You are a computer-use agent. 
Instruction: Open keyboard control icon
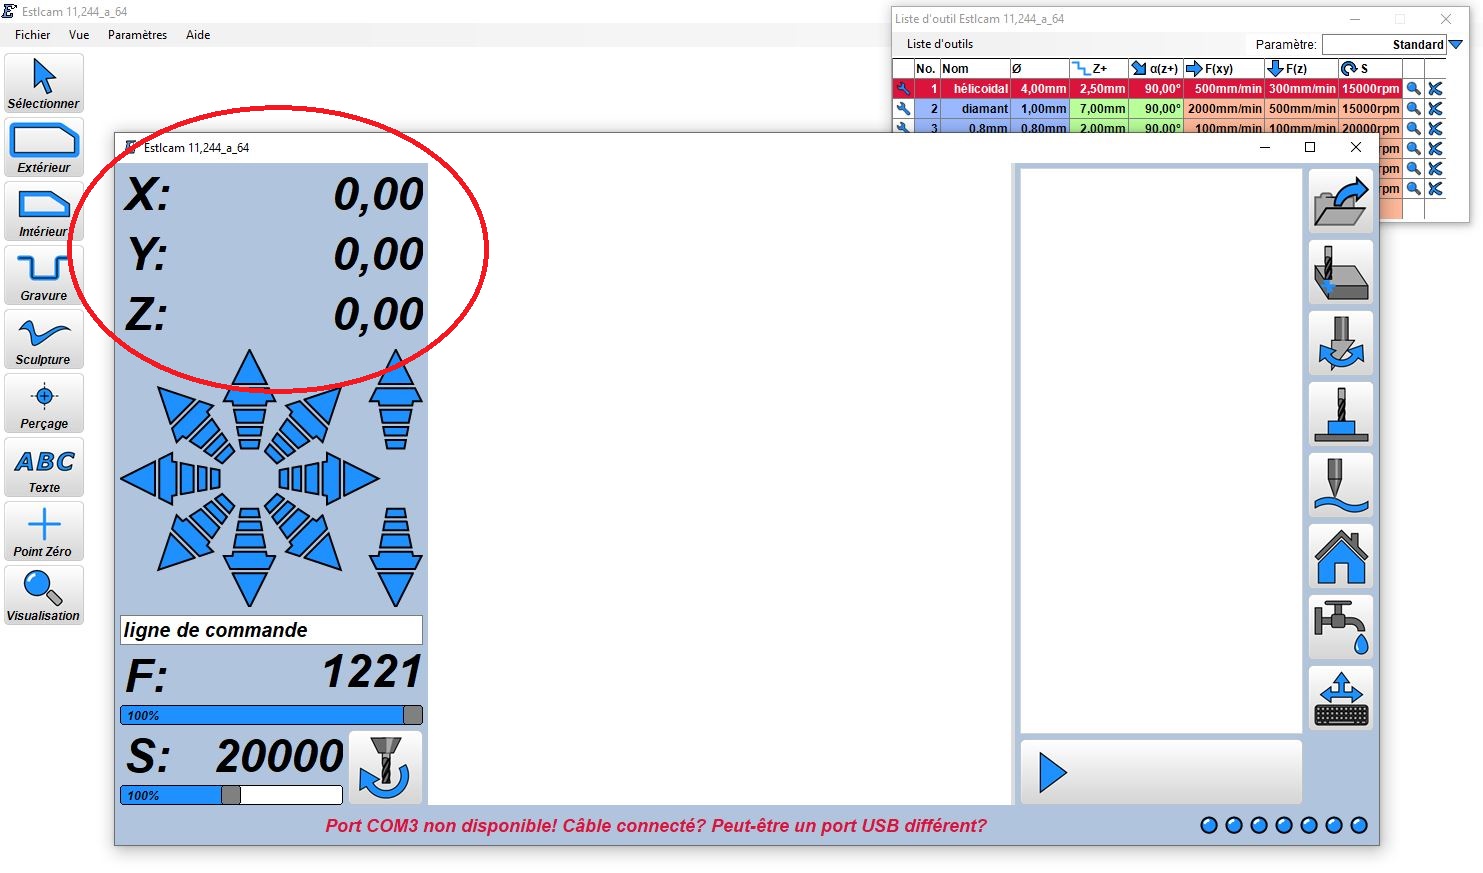(1341, 698)
